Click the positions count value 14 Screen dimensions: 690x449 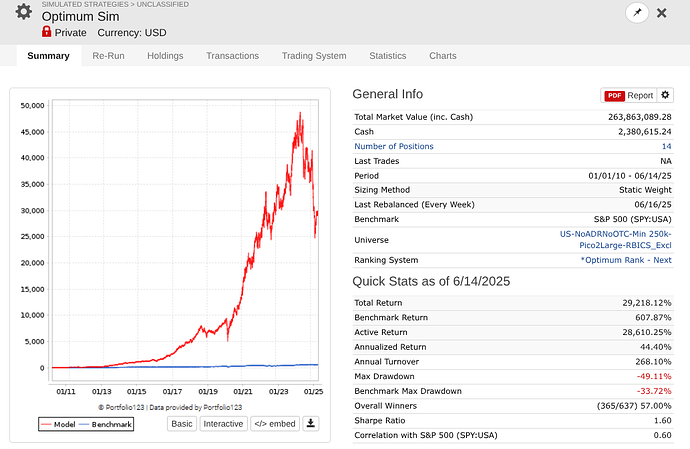click(x=667, y=146)
